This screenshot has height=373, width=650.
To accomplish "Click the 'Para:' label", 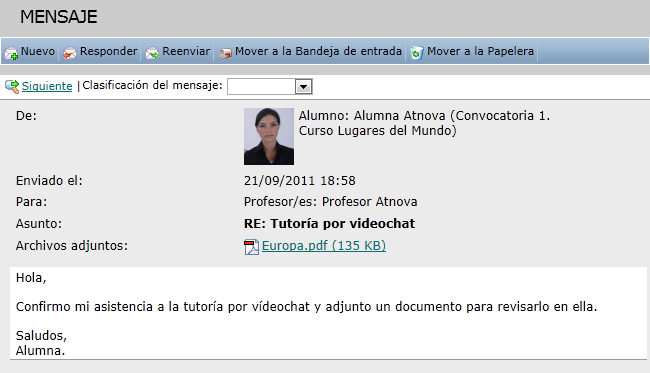I will click(x=32, y=202).
